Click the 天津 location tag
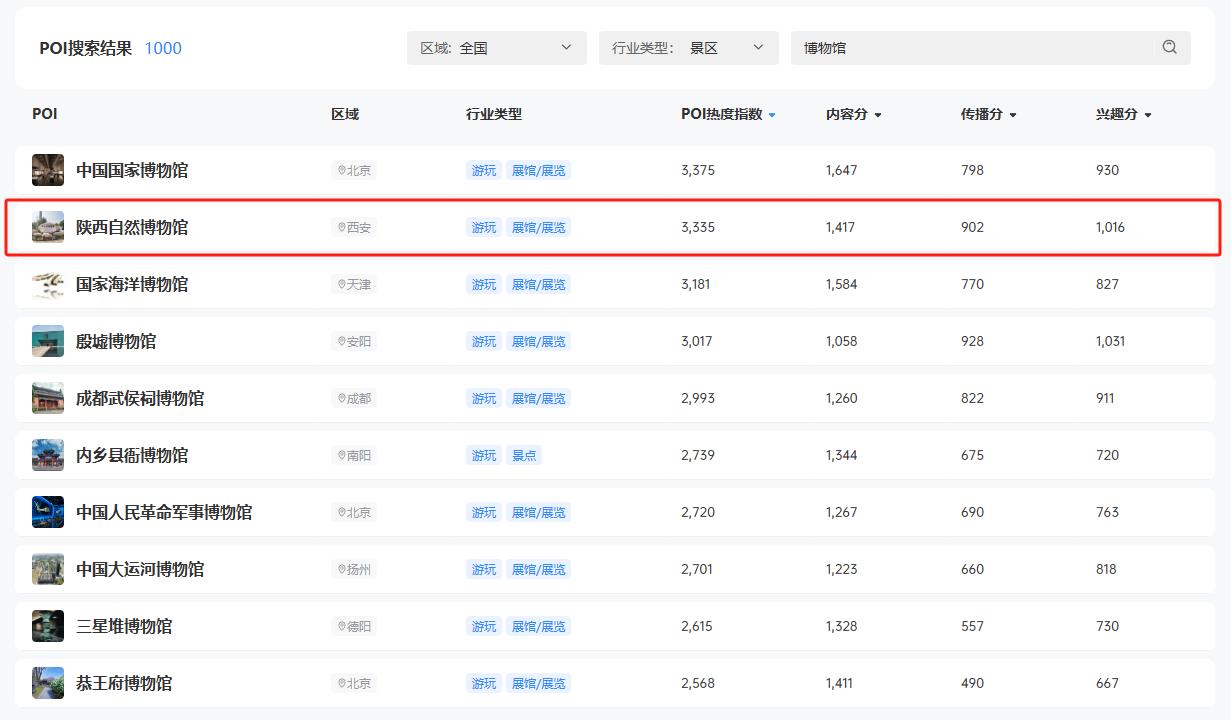 click(x=354, y=284)
